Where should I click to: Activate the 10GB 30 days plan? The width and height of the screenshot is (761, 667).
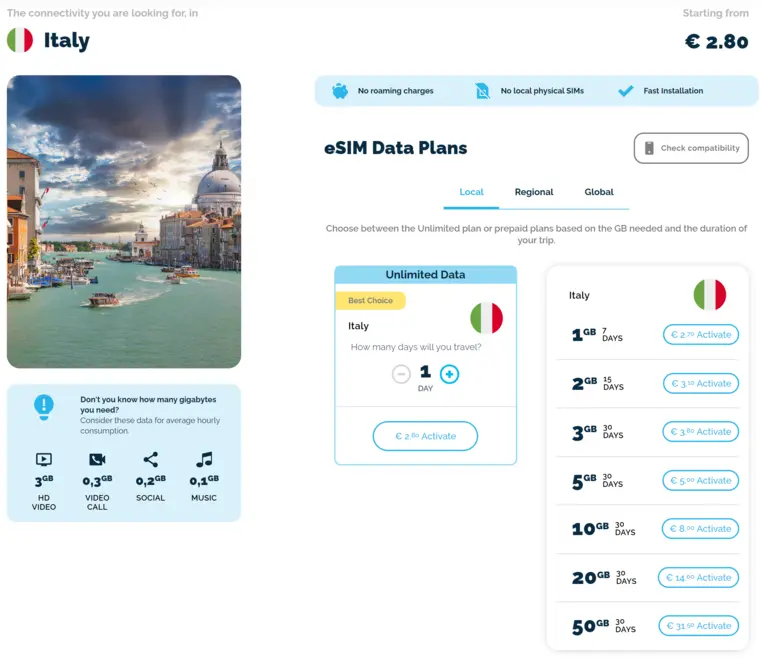700,529
